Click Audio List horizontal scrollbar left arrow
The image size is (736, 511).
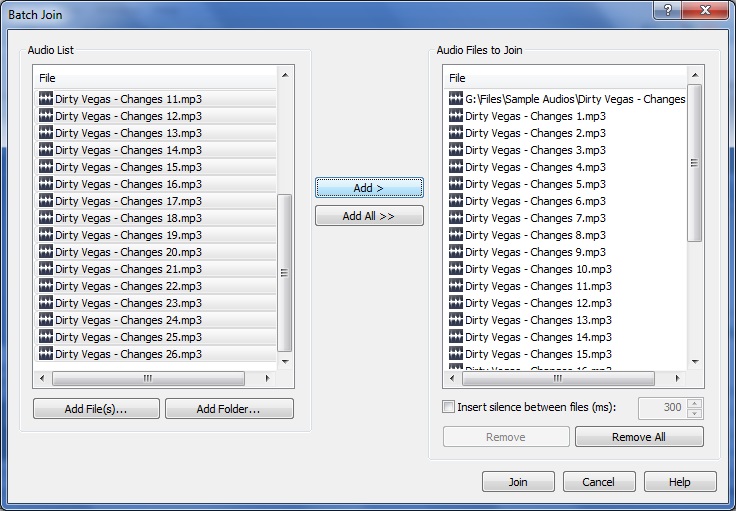(42, 378)
